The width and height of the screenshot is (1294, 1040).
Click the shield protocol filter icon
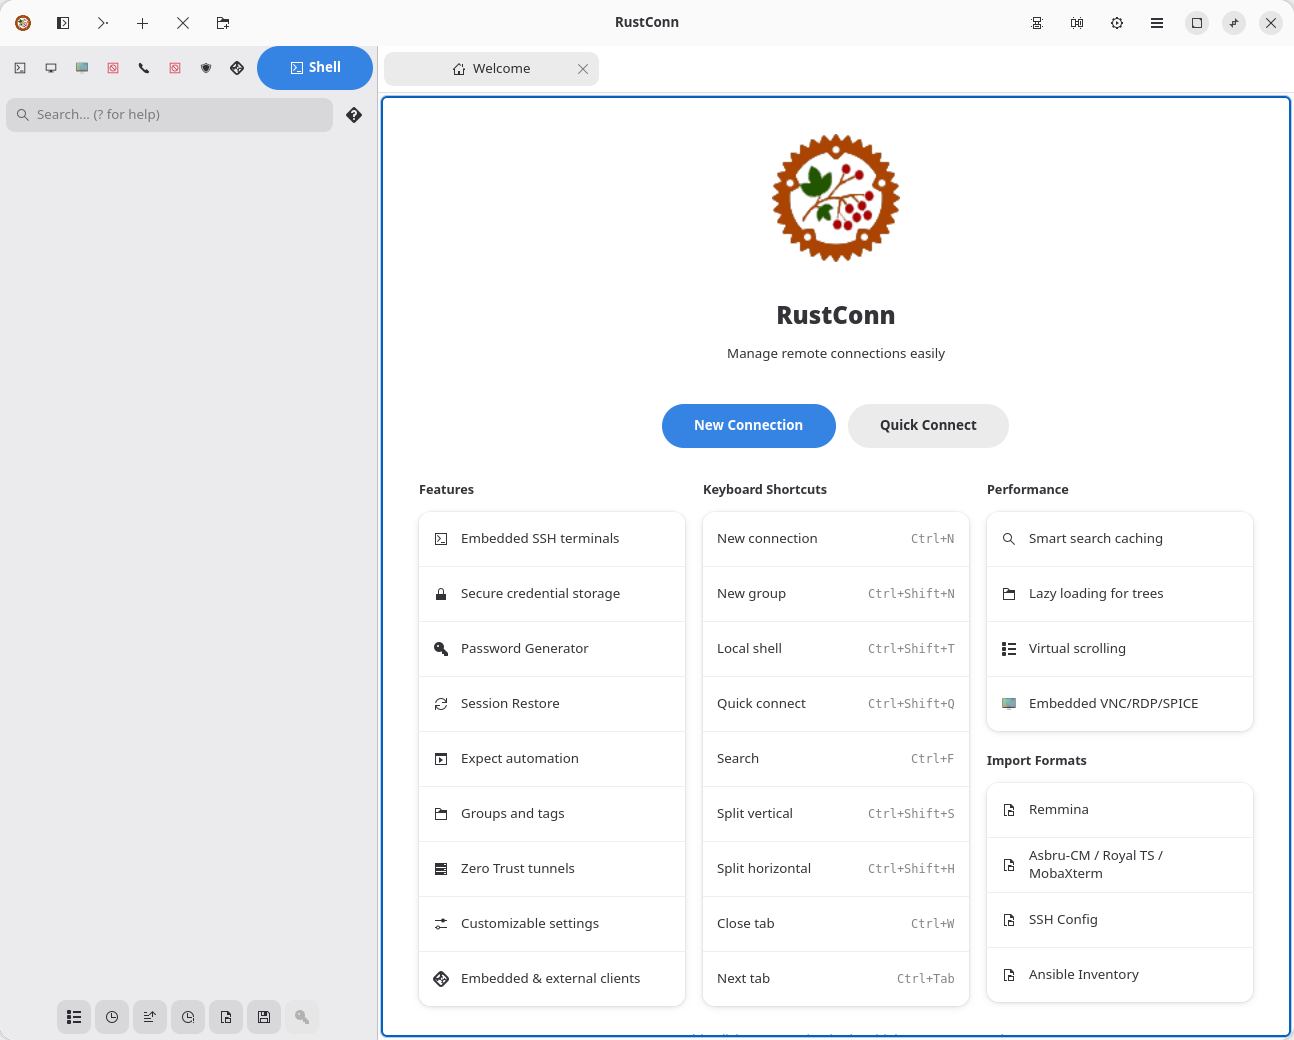tap(206, 68)
